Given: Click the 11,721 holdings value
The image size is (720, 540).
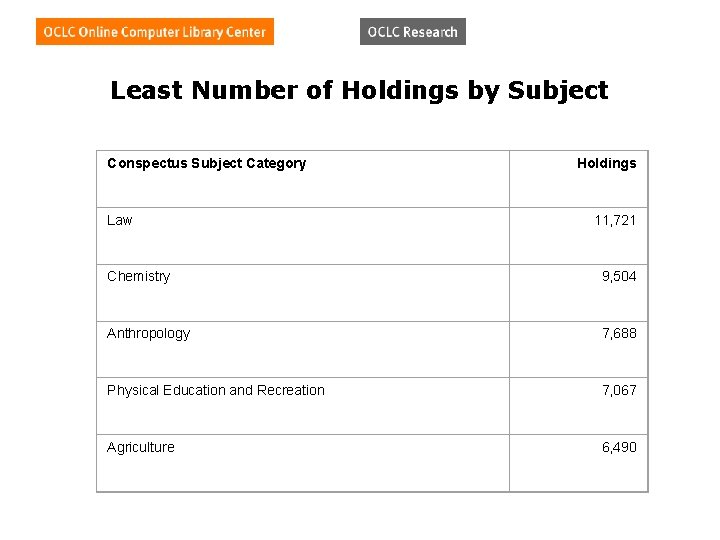Looking at the screenshot, I should [x=615, y=220].
